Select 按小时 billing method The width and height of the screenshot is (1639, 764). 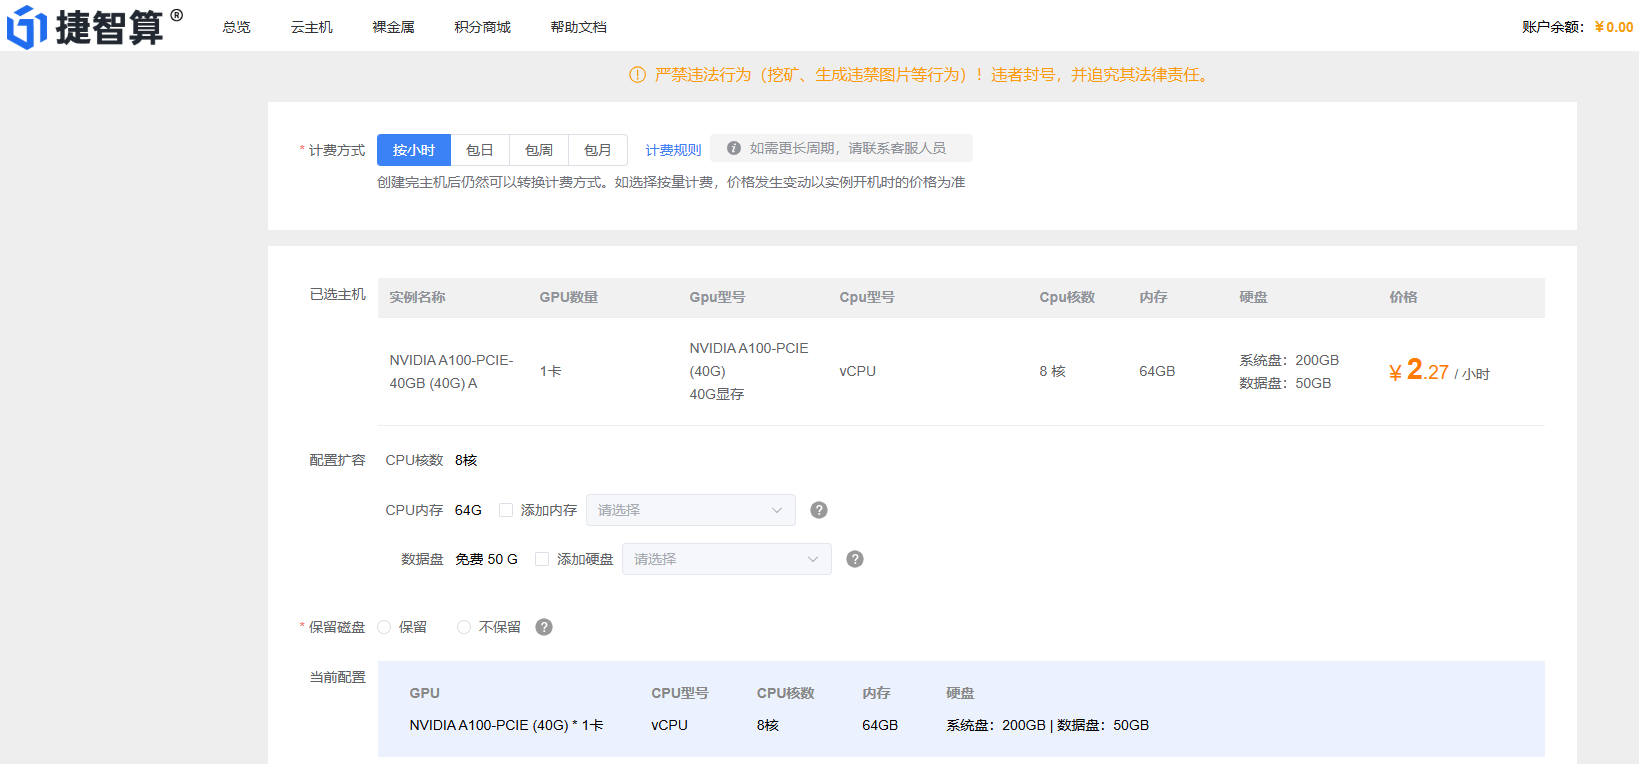pos(414,150)
